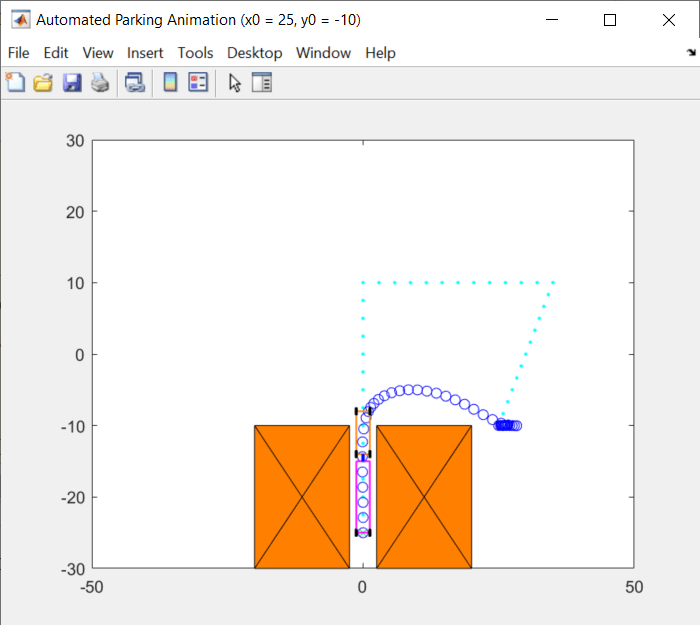Open the Help menu
Screen dimensions: 700x625
(380, 53)
